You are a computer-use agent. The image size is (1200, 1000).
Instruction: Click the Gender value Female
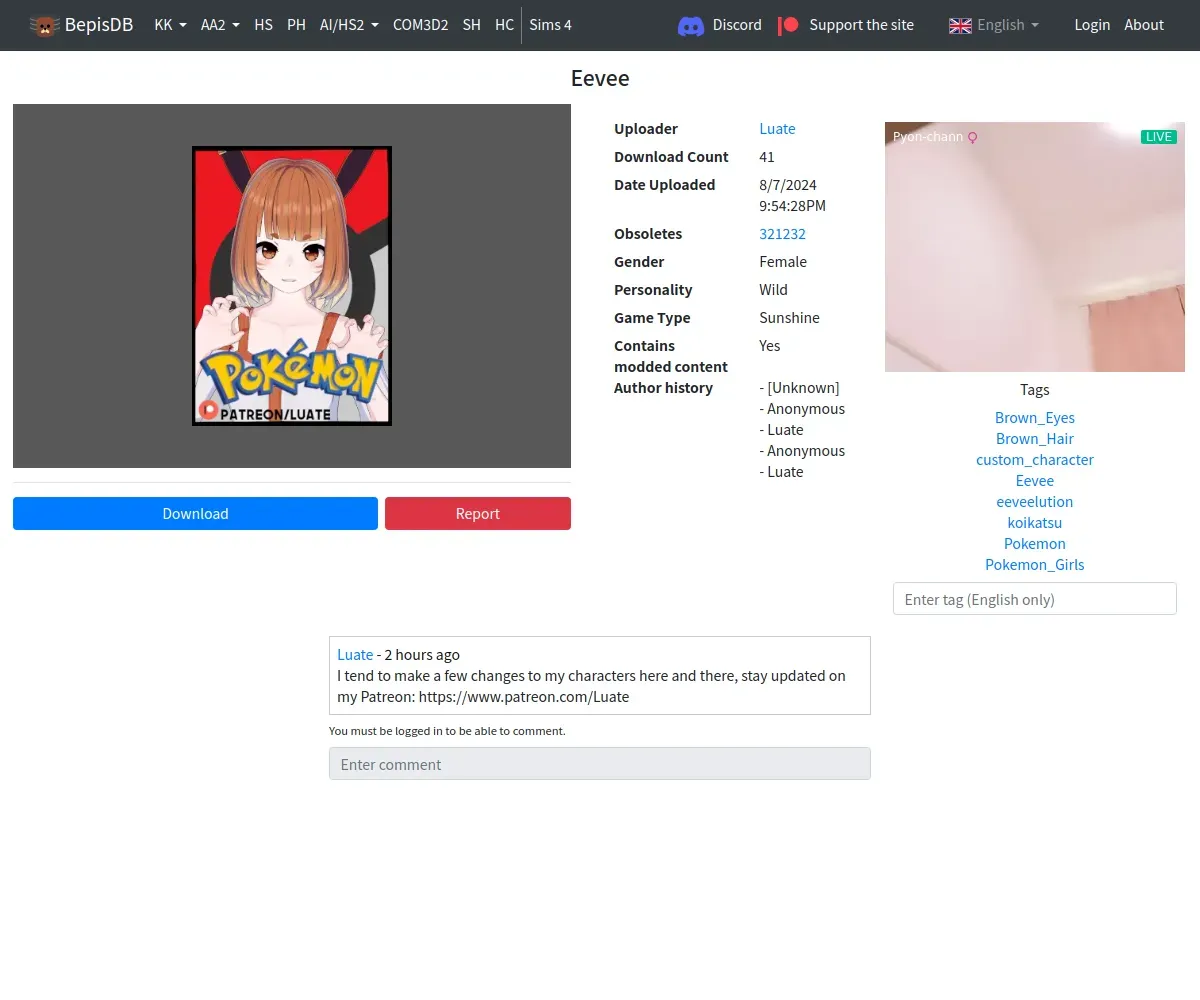[x=783, y=262]
